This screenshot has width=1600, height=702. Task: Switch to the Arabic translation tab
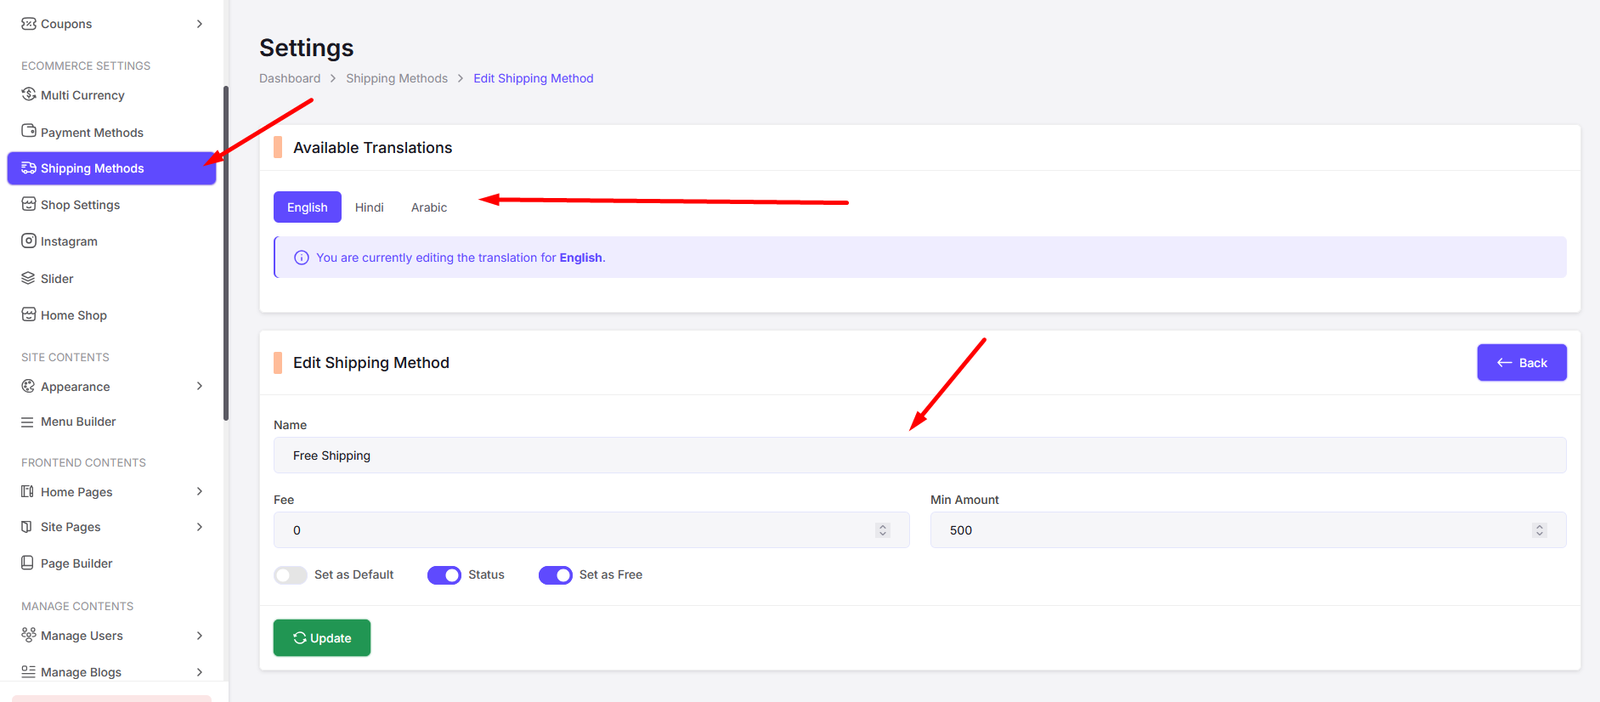429,207
